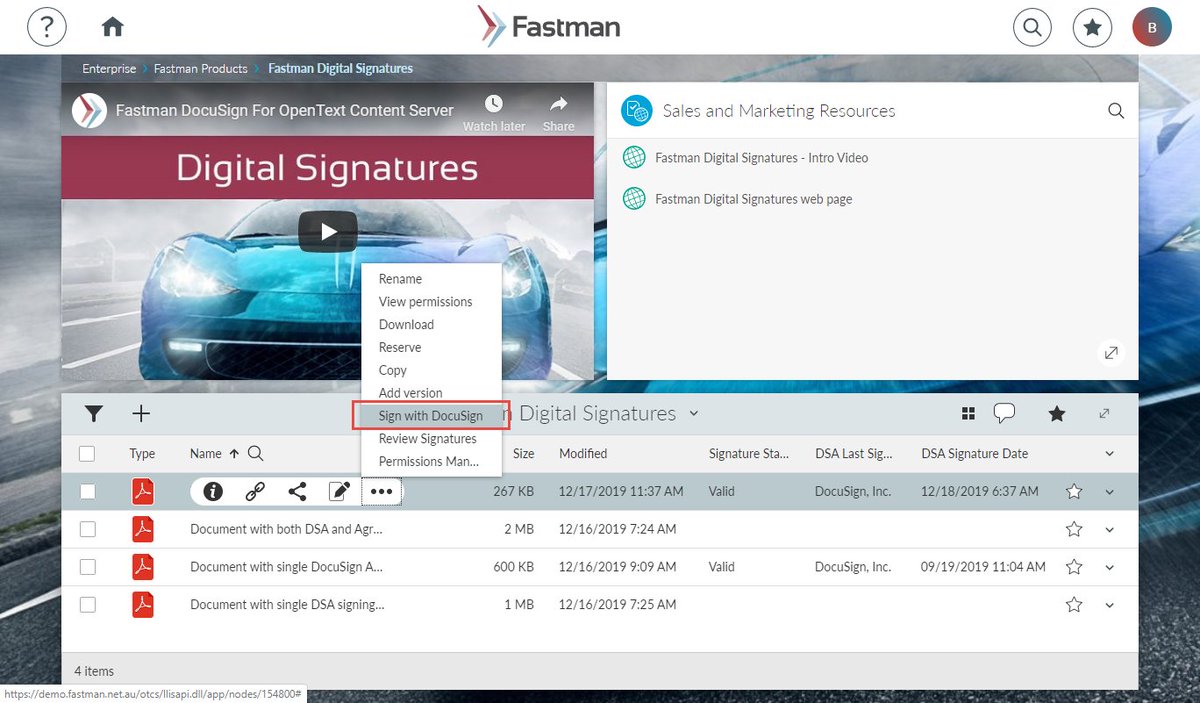Open Document with single DocuSign A...

click(287, 567)
